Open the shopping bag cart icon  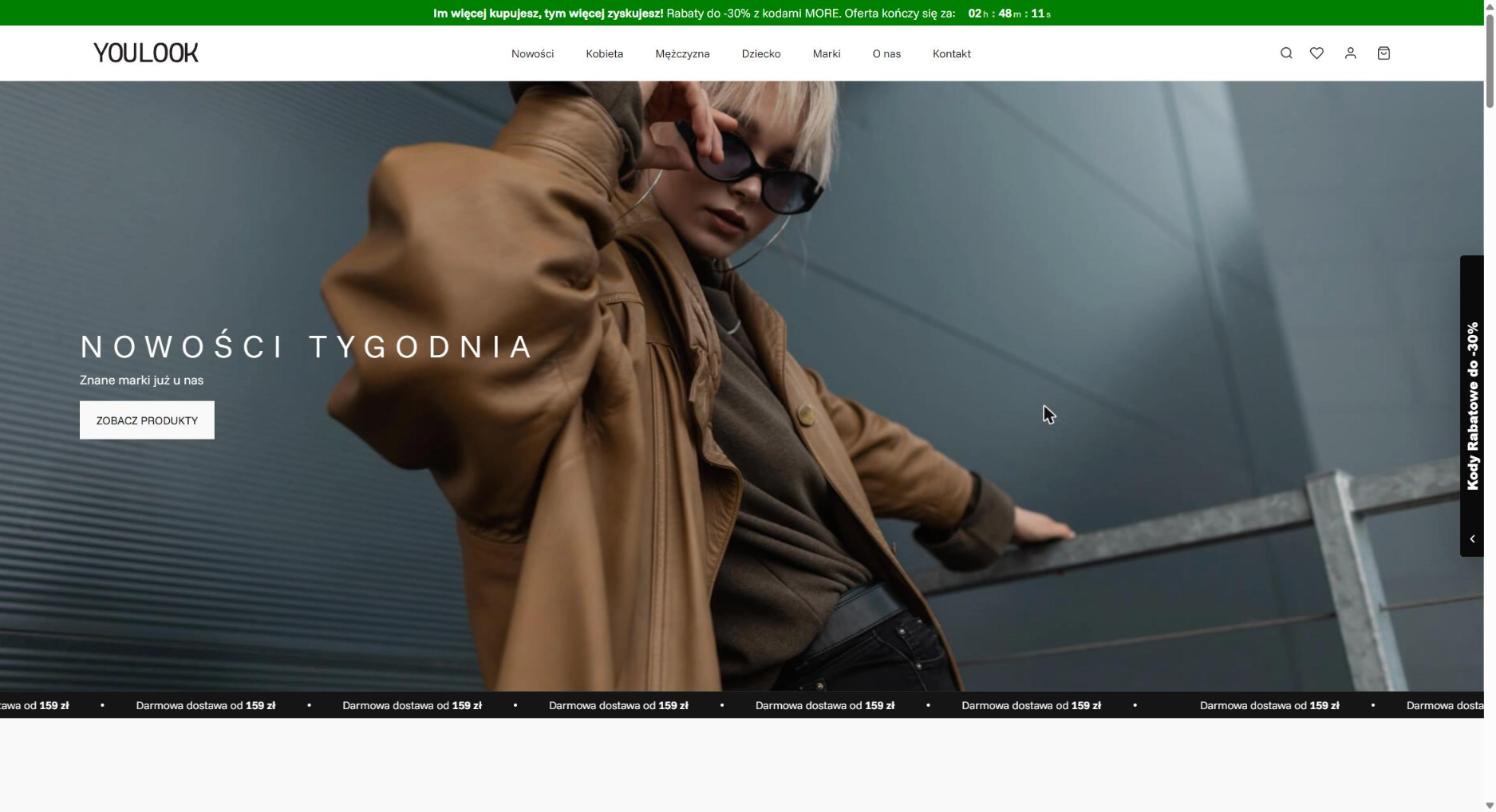tap(1384, 53)
